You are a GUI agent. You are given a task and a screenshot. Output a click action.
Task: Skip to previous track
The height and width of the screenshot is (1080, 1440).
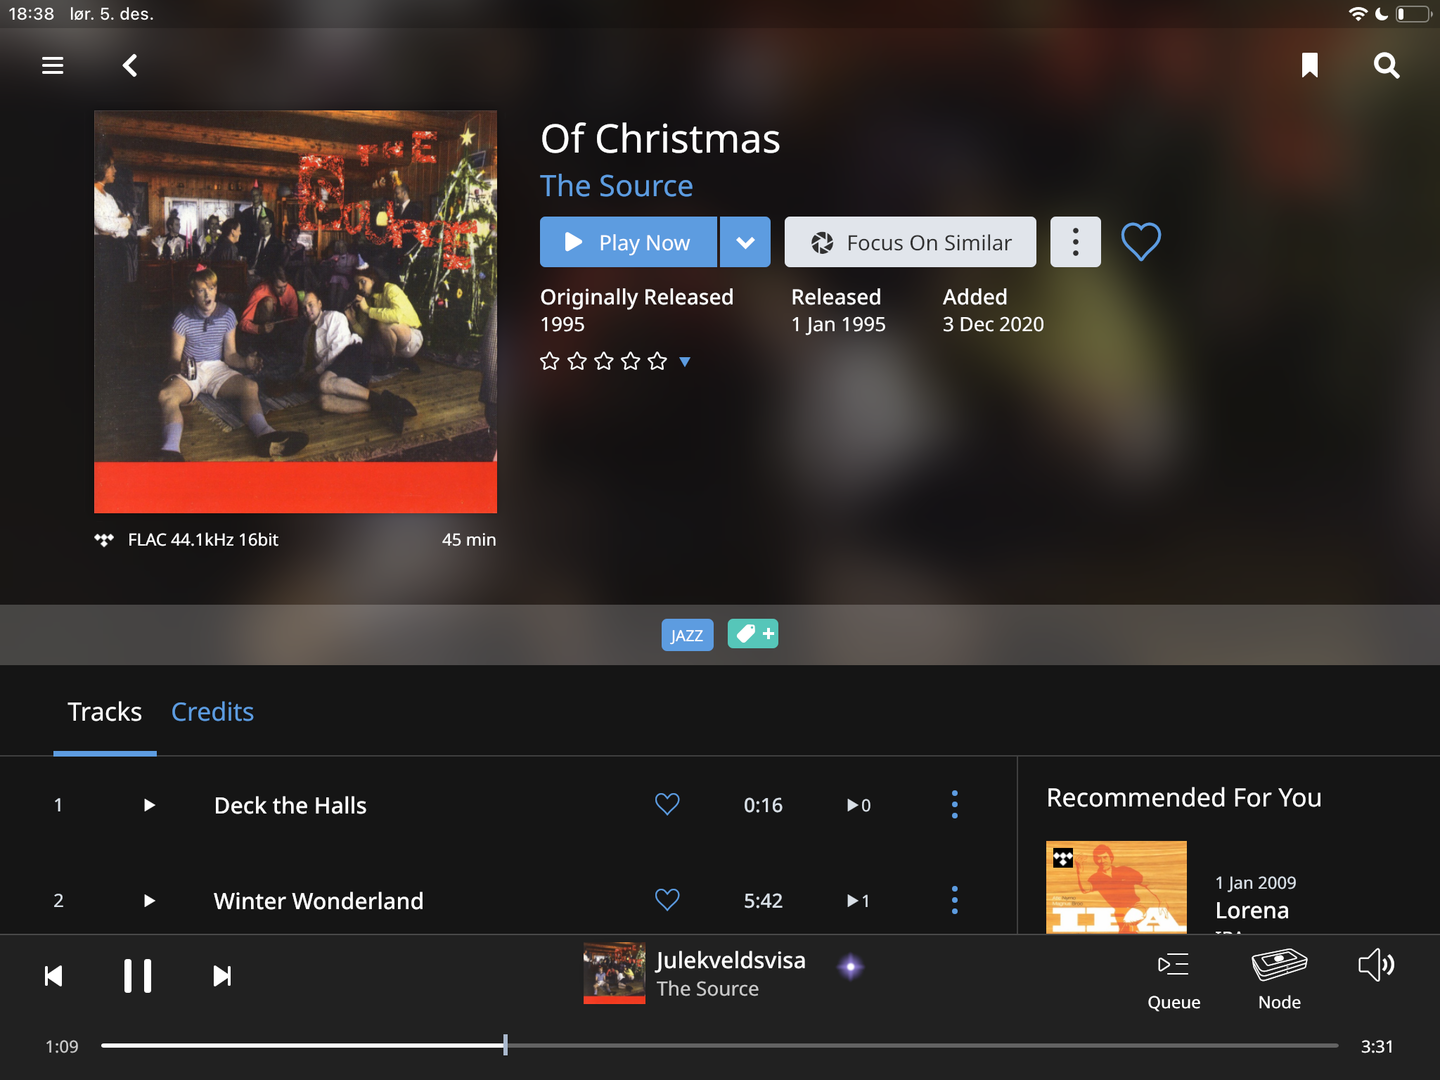tap(54, 976)
